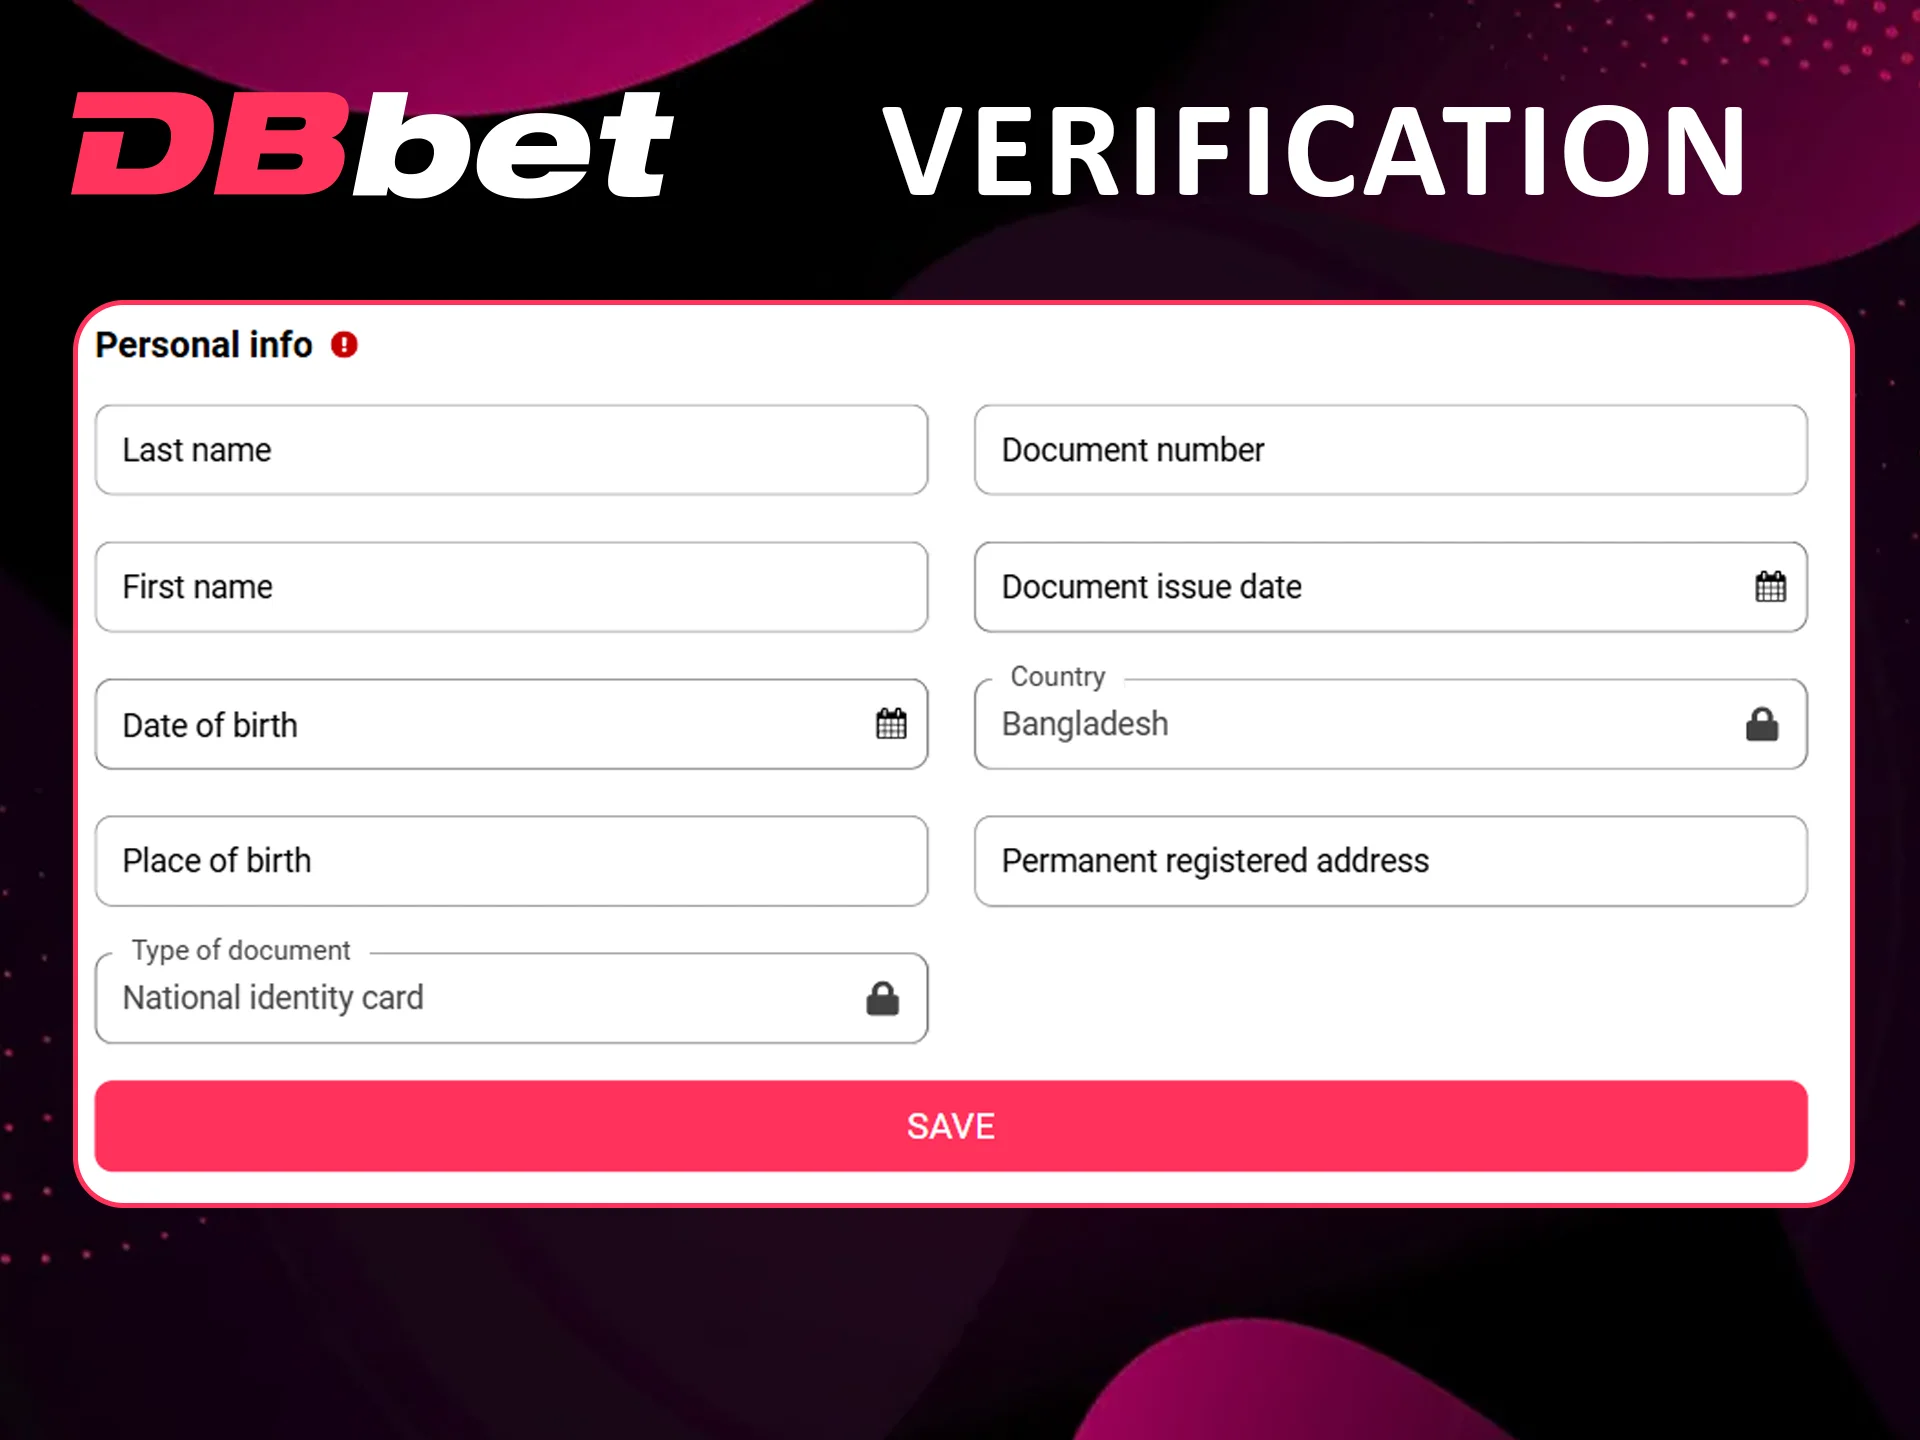Click the VERIFICATION title
The width and height of the screenshot is (1920, 1440).
[1313, 152]
